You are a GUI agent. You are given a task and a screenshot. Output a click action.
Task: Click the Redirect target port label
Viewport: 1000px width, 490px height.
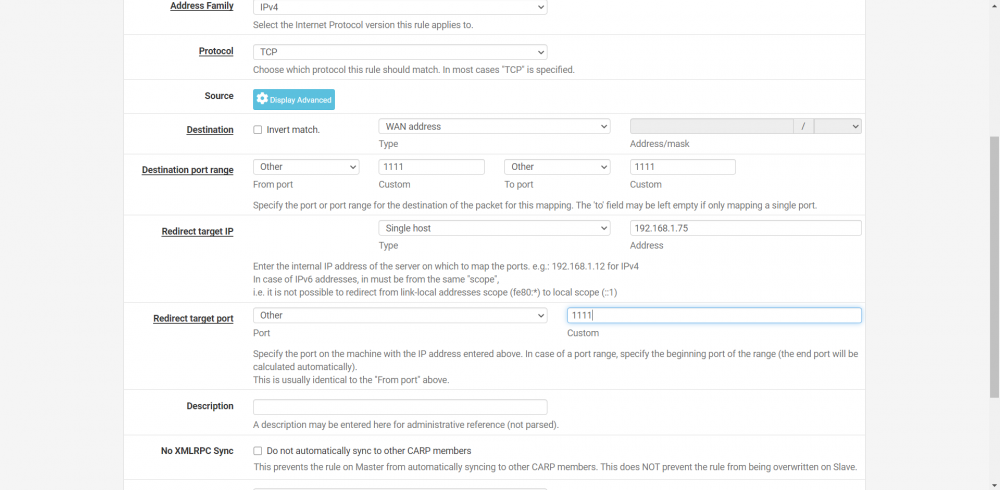[193, 318]
